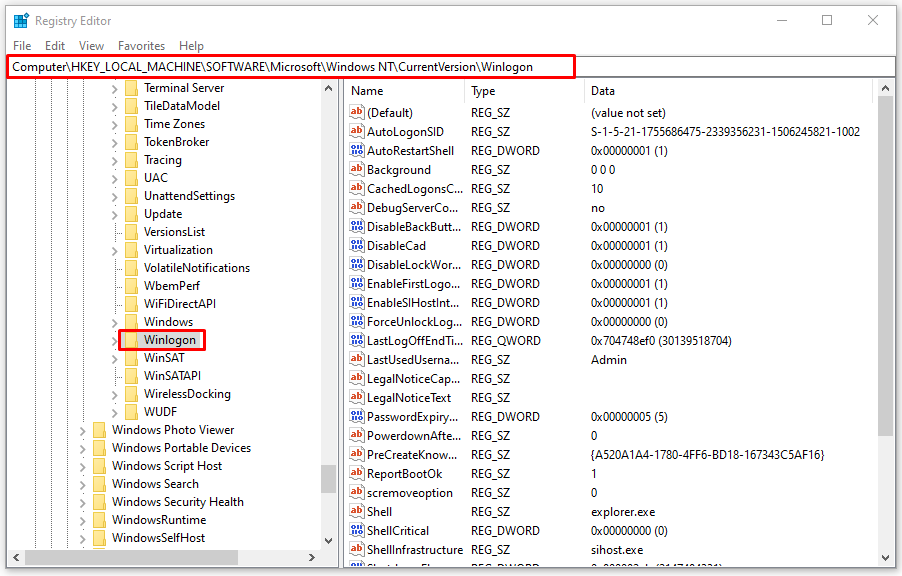Click the AutoRestartShell DWORD value icon
Screen dimensions: 902x576
tap(357, 150)
